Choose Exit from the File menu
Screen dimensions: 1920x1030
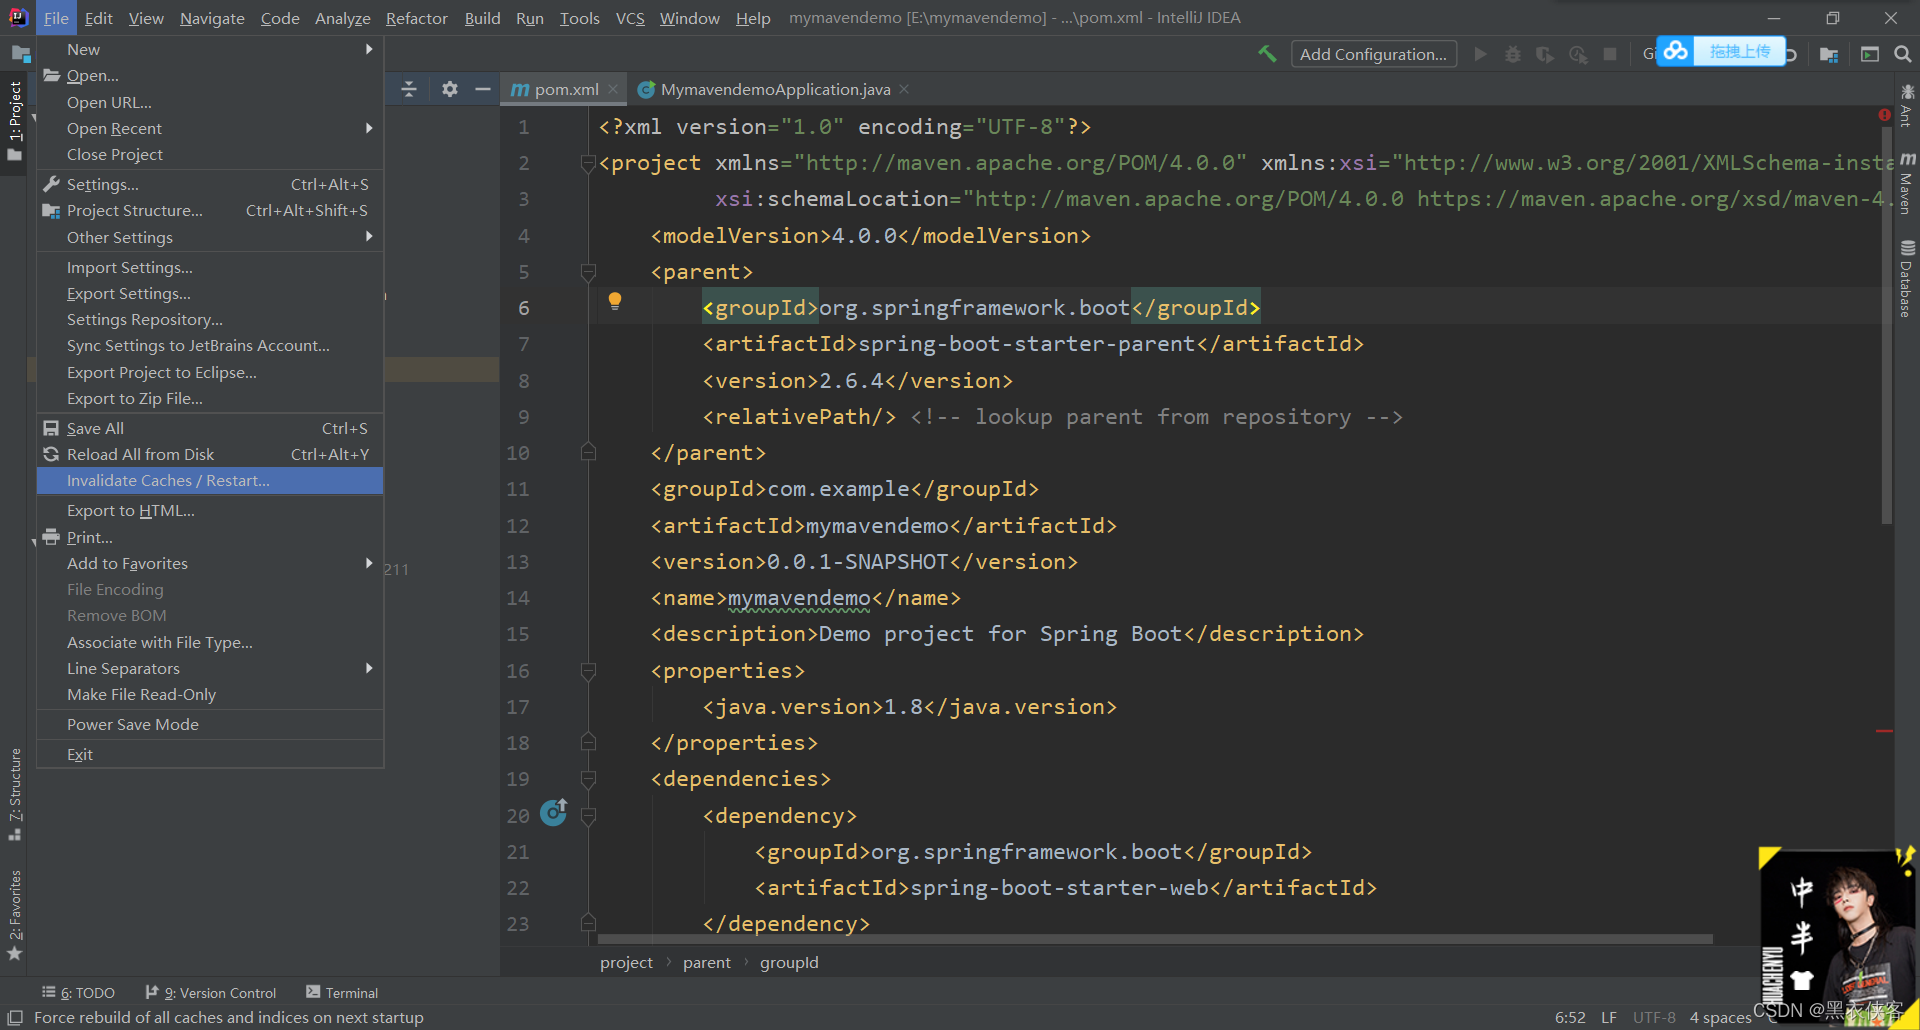point(210,754)
